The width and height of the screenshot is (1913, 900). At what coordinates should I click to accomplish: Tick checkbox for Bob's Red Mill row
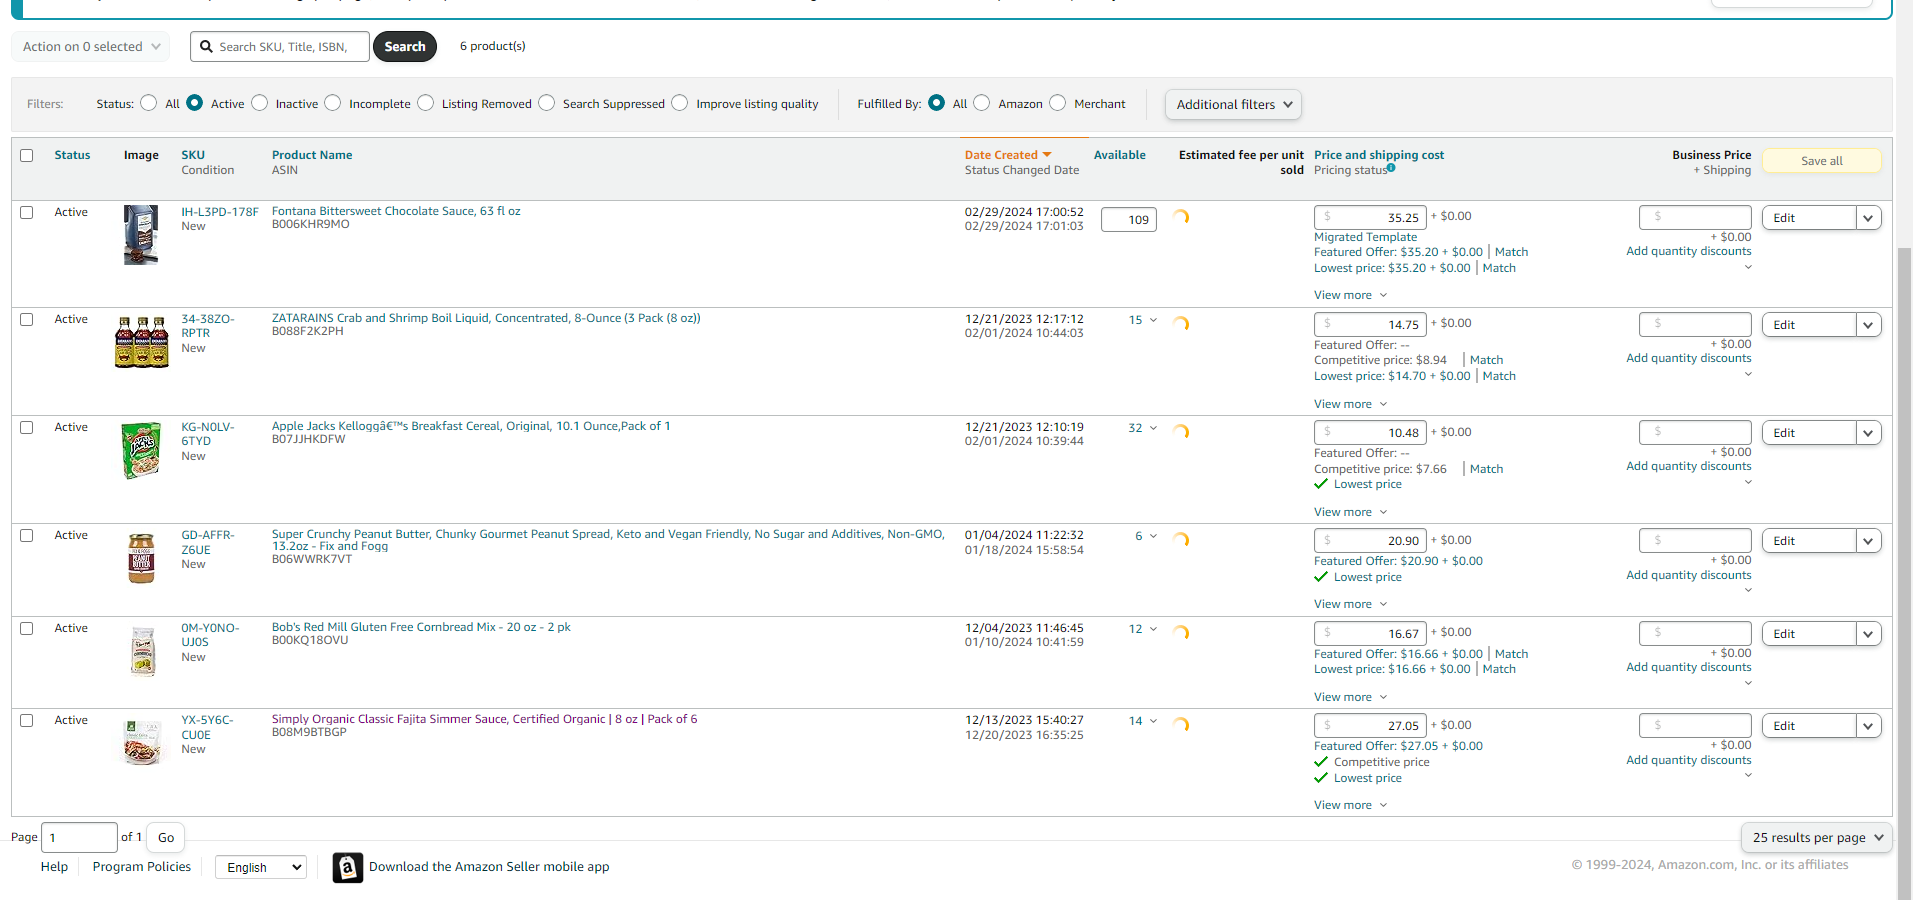pos(27,628)
